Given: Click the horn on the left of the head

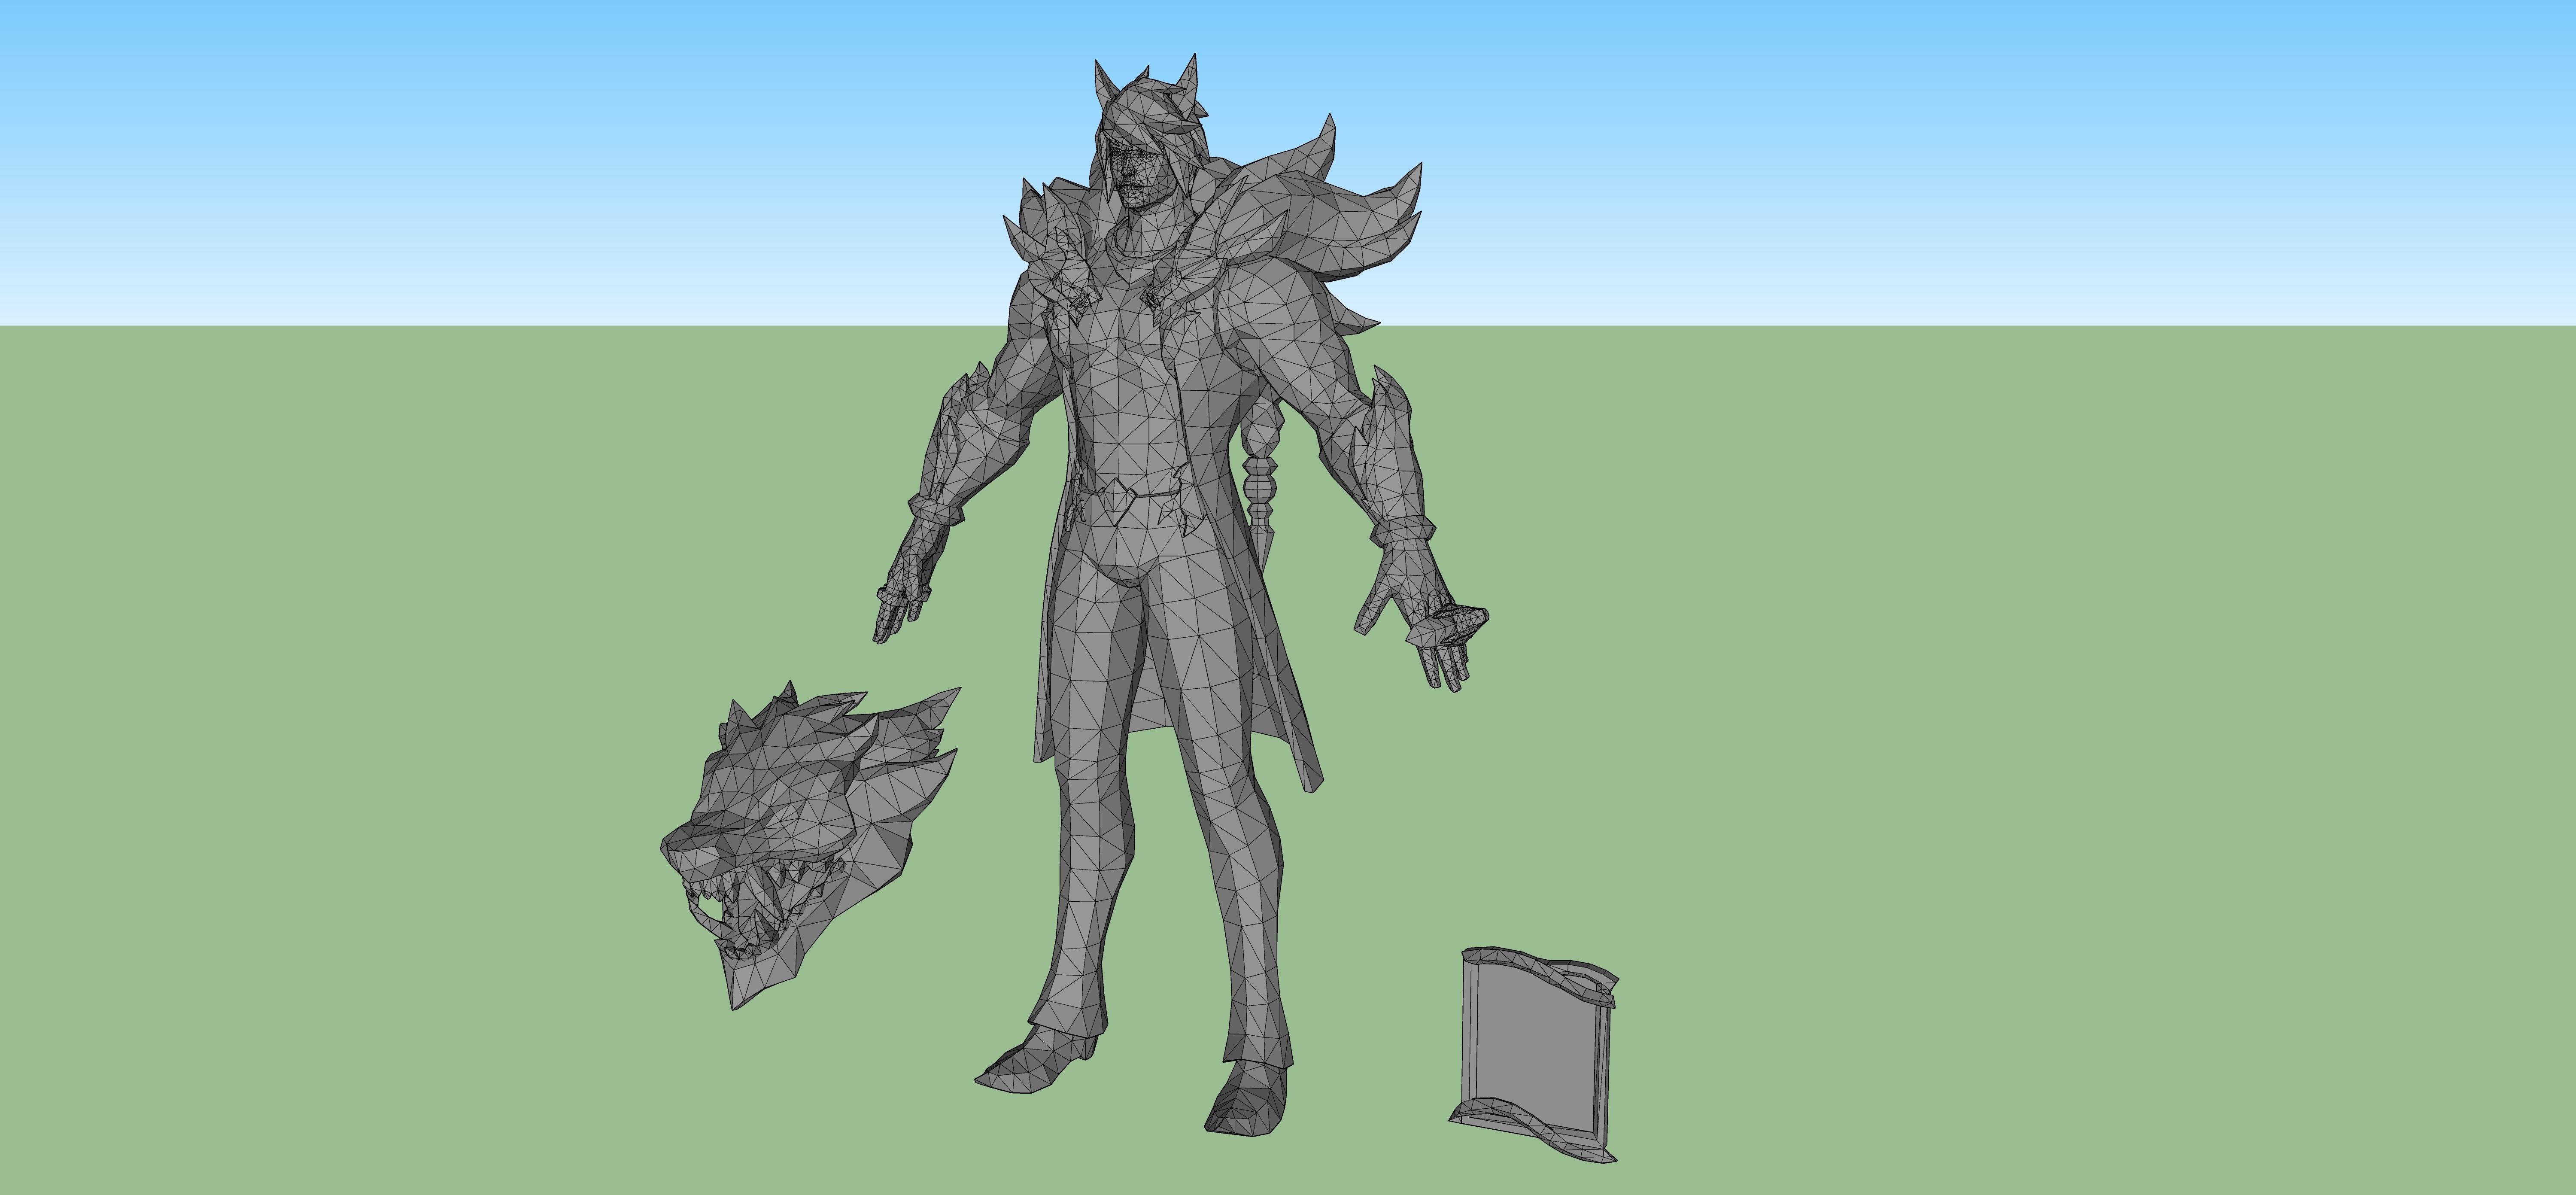Looking at the screenshot, I should point(1103,81).
